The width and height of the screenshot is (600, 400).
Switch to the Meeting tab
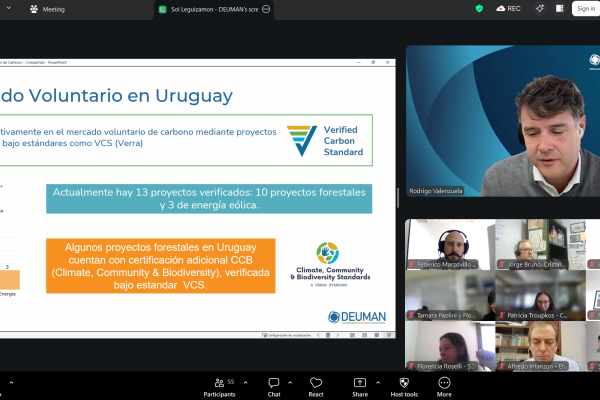coord(47,9)
